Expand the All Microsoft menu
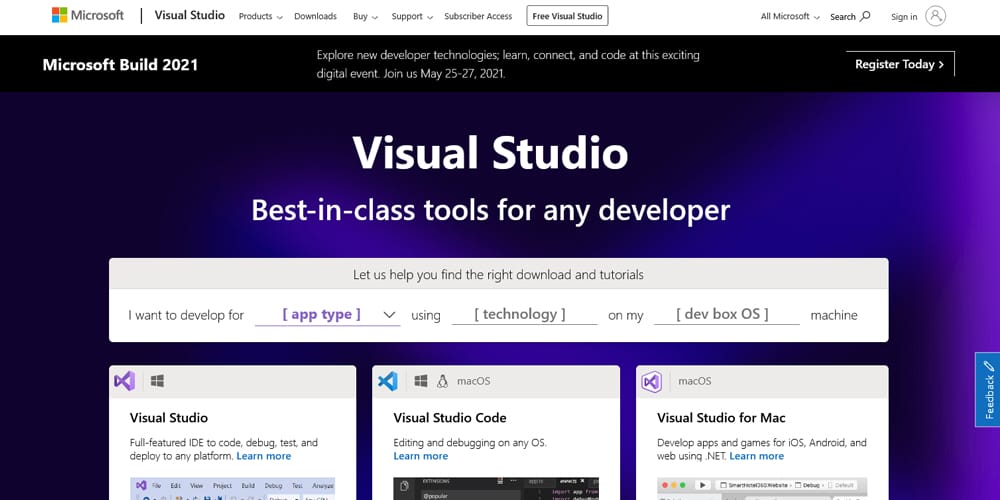Viewport: 1000px width, 500px height. [x=790, y=17]
